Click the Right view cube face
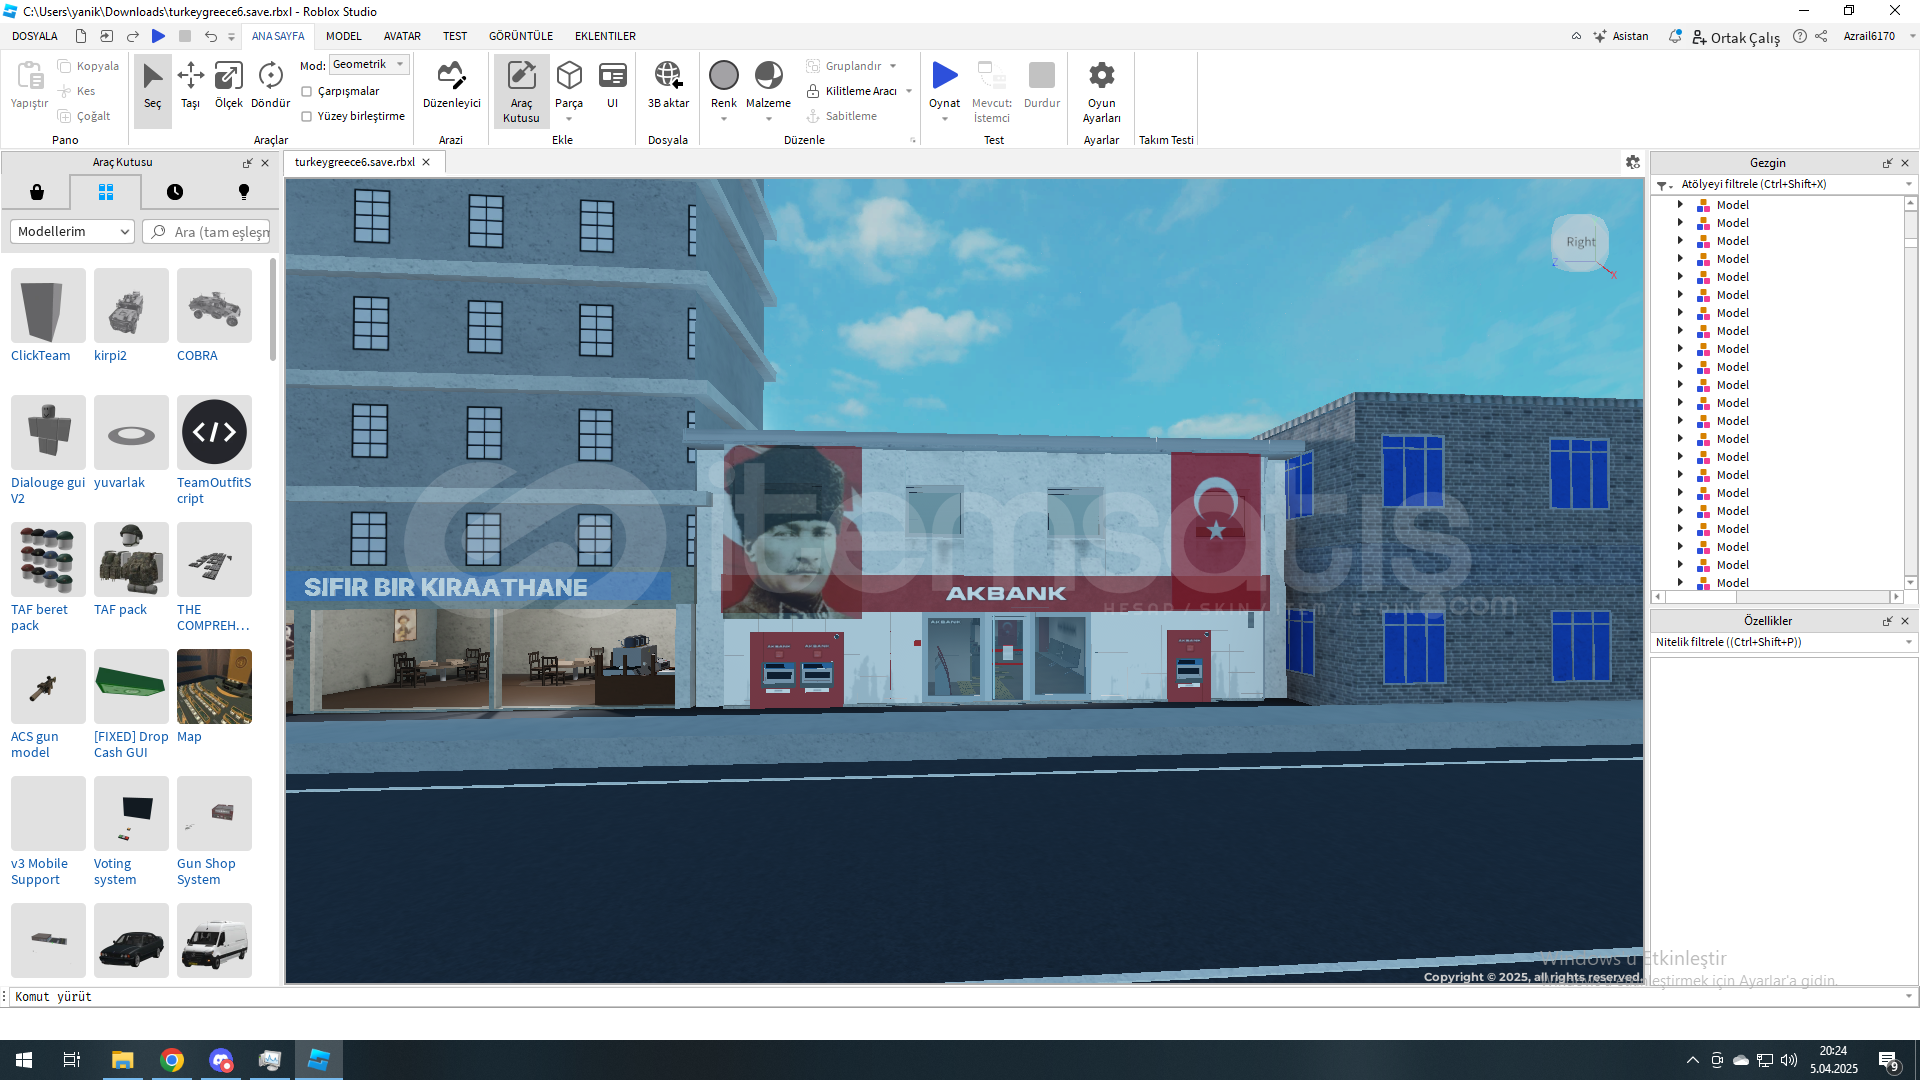The width and height of the screenshot is (1920, 1080). 1580,242
